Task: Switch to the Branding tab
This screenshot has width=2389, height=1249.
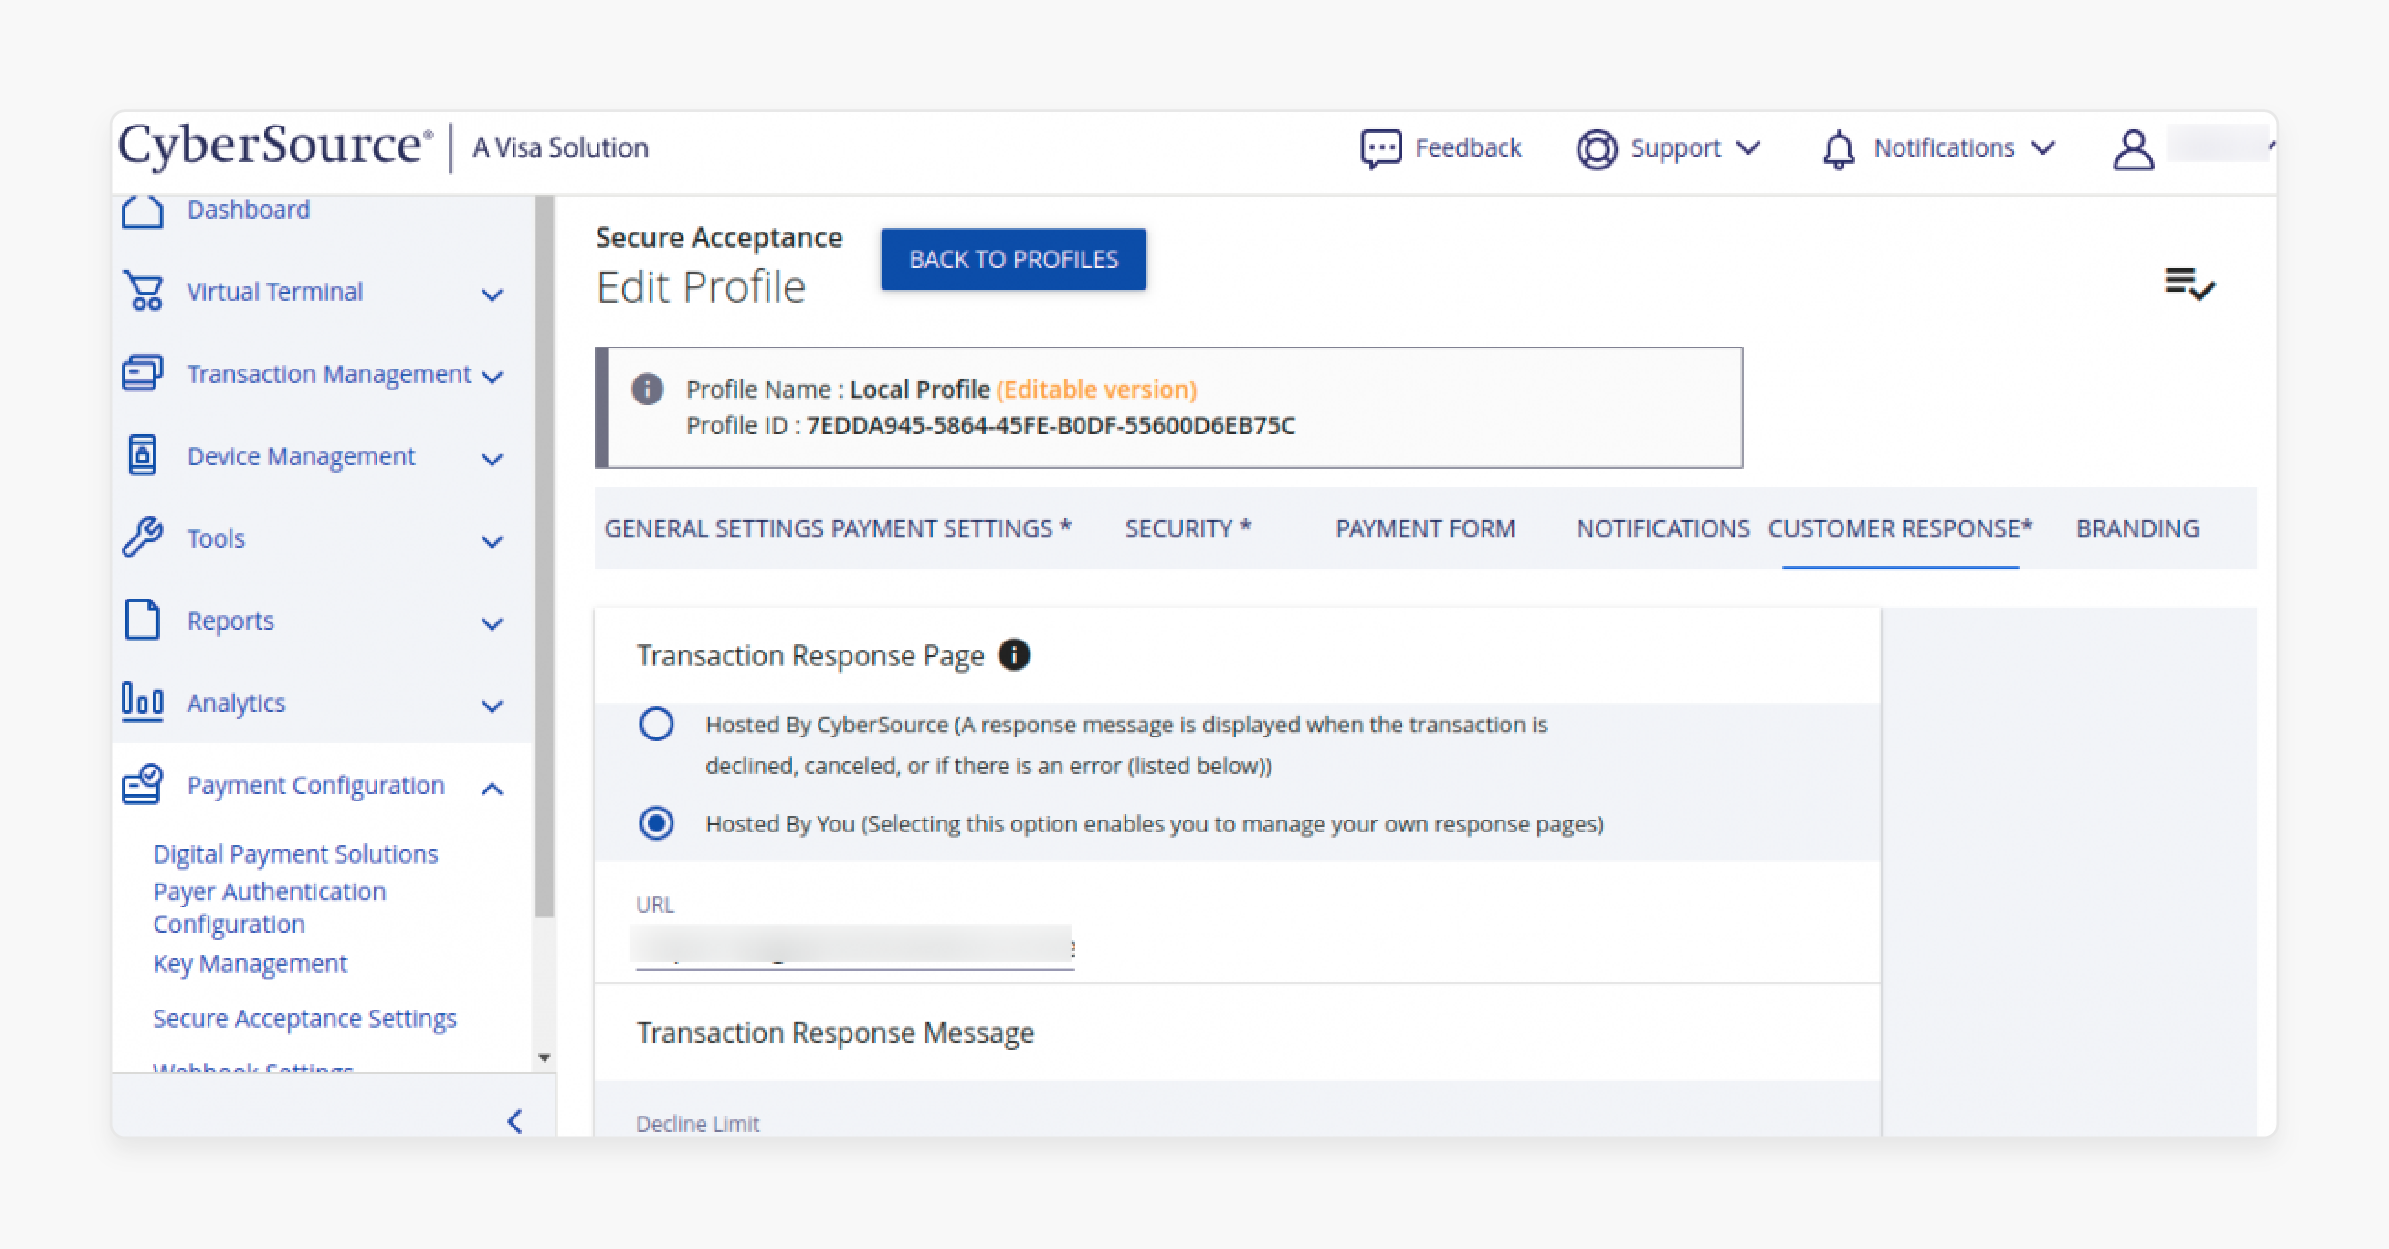Action: 2138,528
